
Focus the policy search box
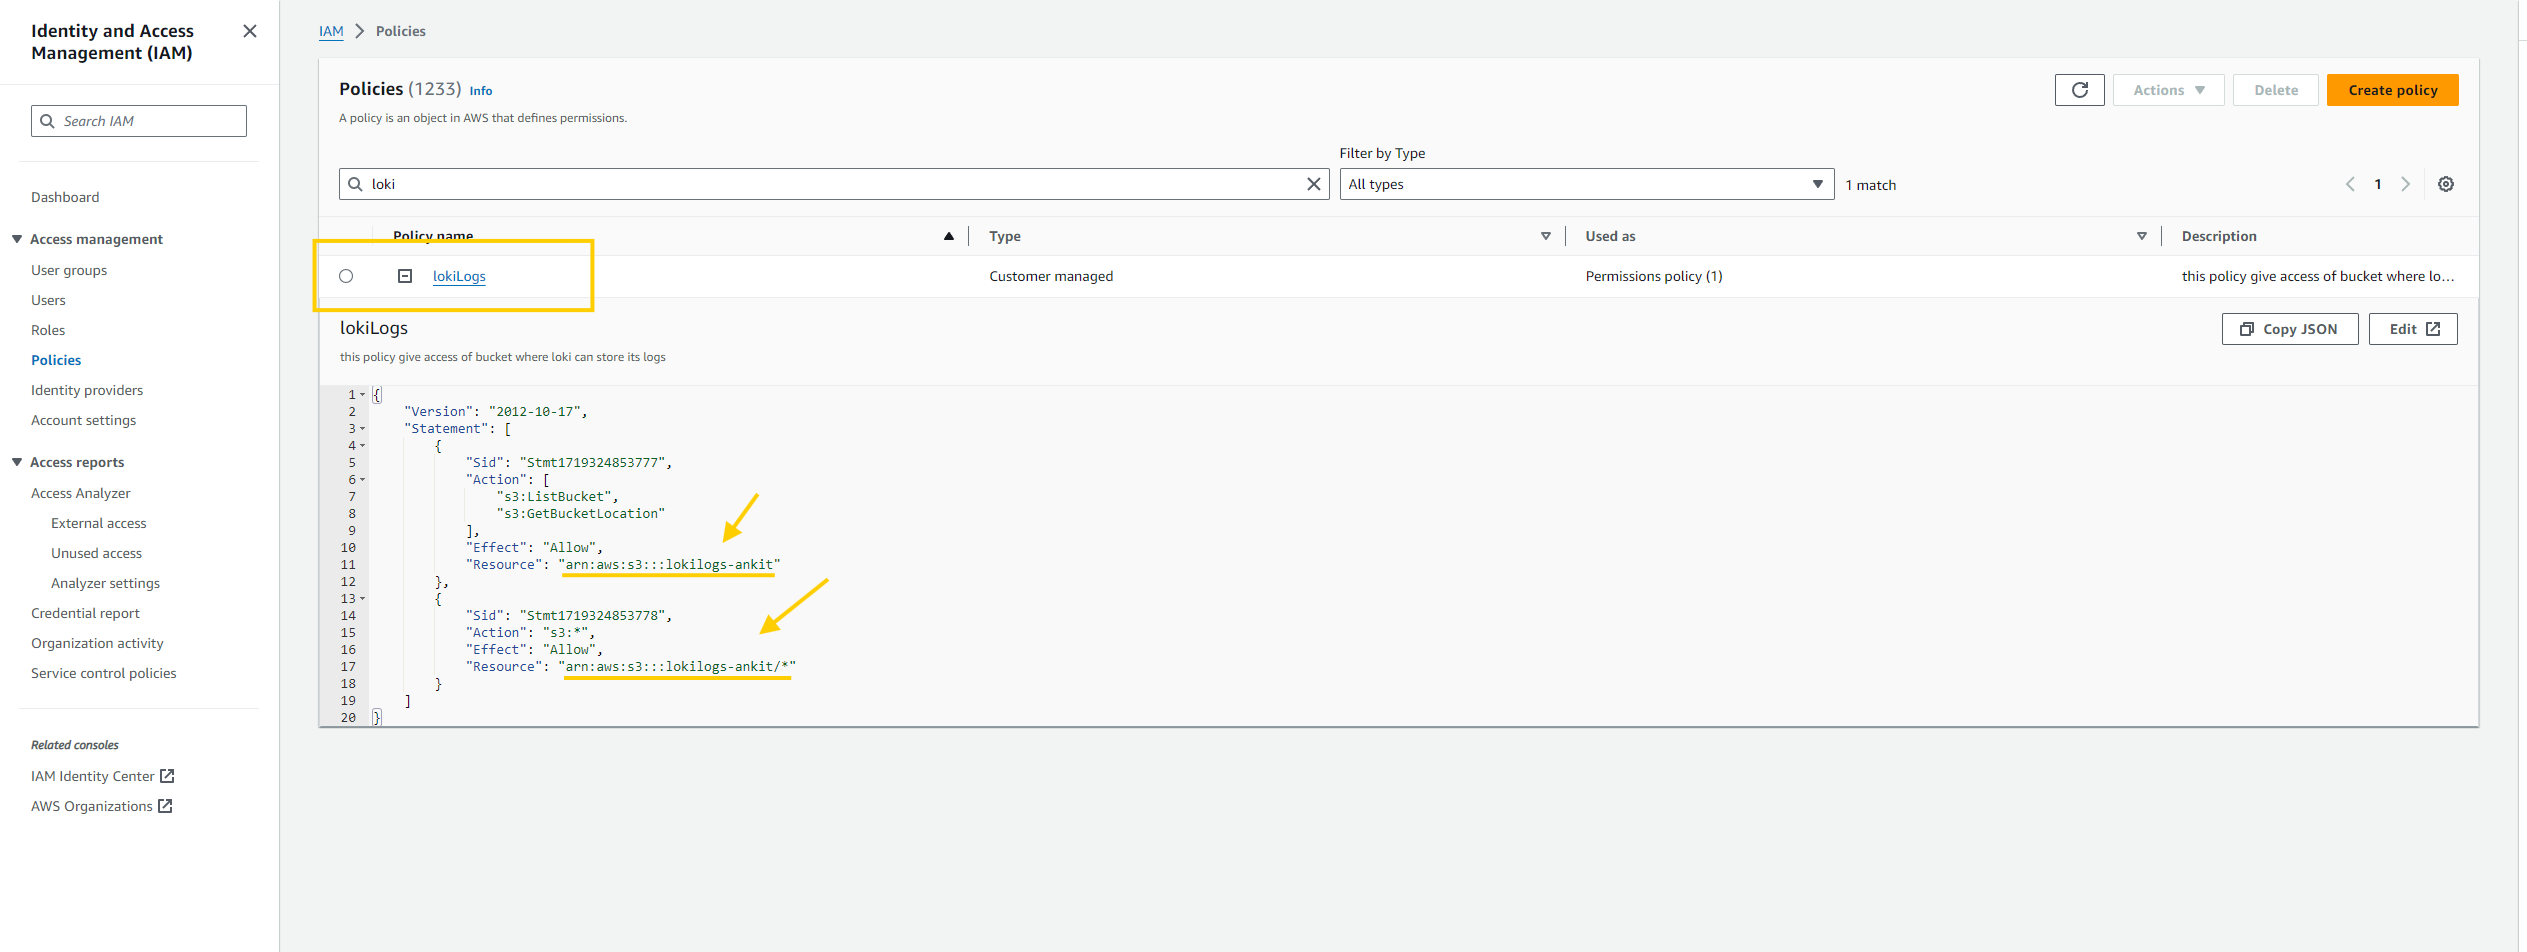pyautogui.click(x=834, y=184)
